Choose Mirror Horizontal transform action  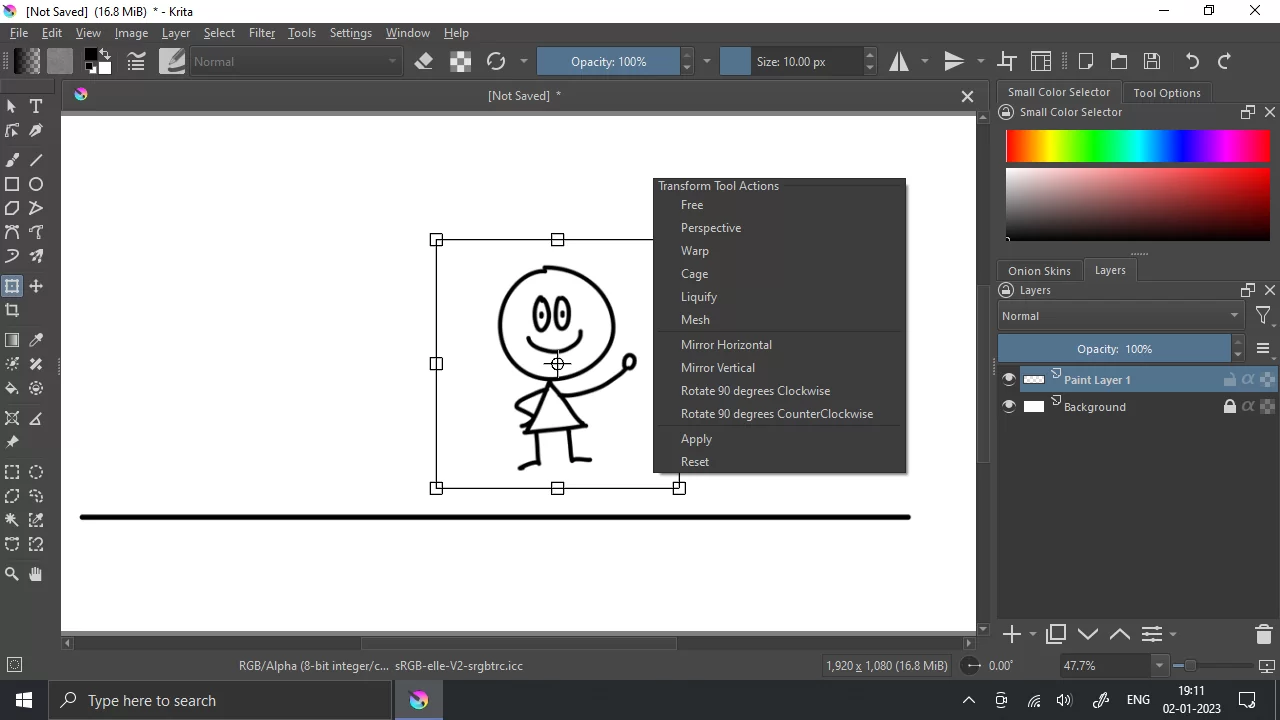[x=726, y=345]
